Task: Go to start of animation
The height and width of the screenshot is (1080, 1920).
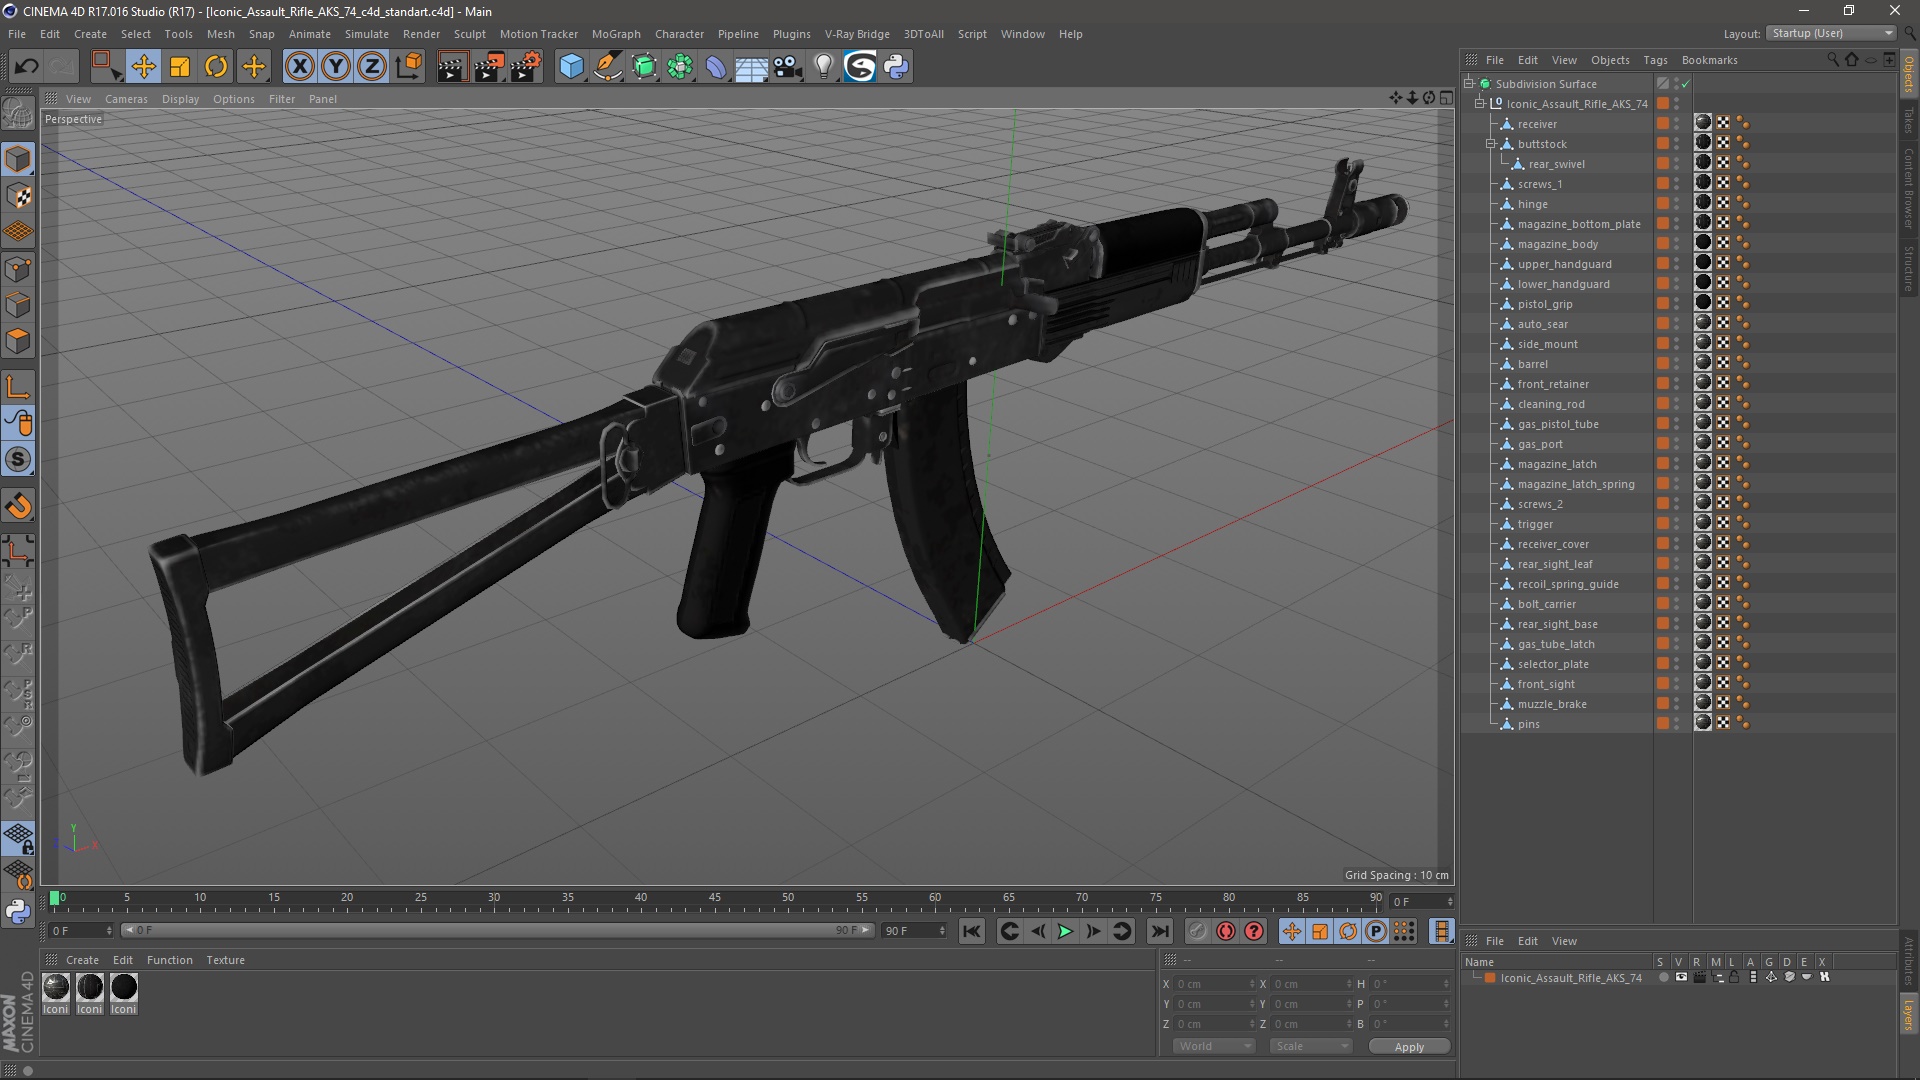Action: (x=971, y=932)
